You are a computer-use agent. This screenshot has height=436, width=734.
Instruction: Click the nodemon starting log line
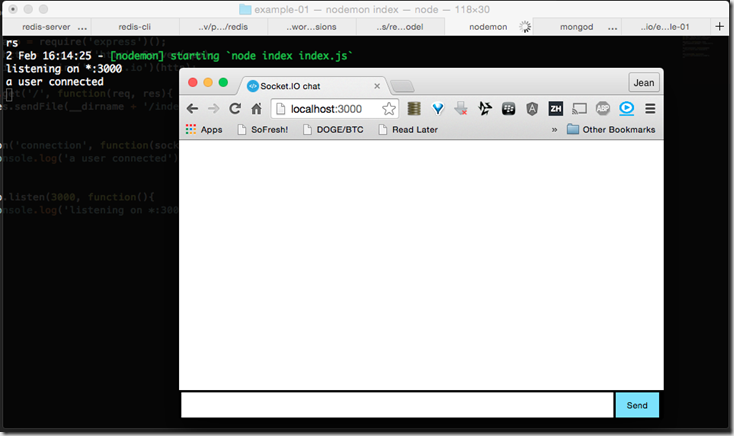pos(179,56)
